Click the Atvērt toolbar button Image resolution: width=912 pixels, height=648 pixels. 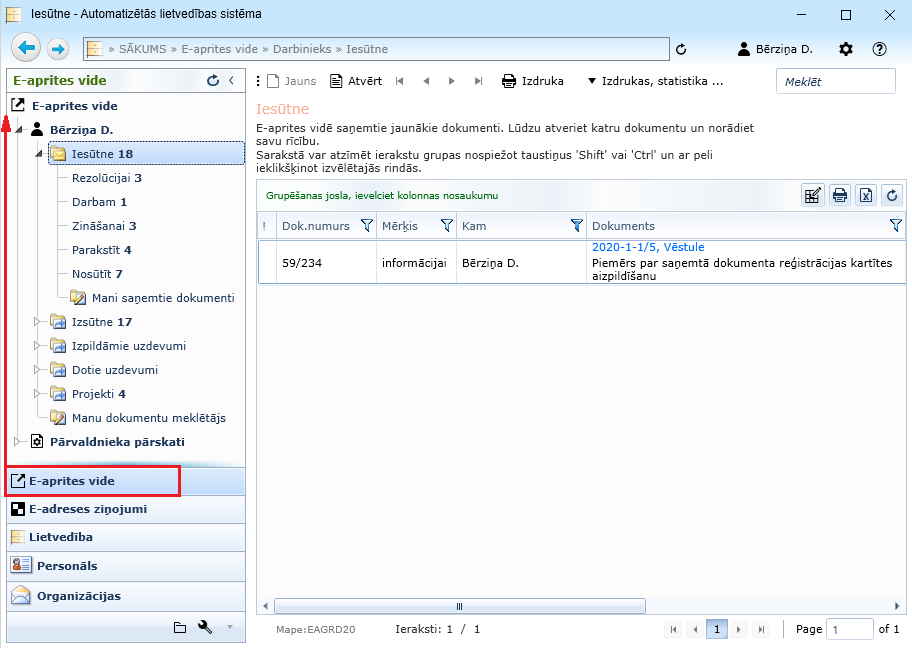tap(355, 81)
